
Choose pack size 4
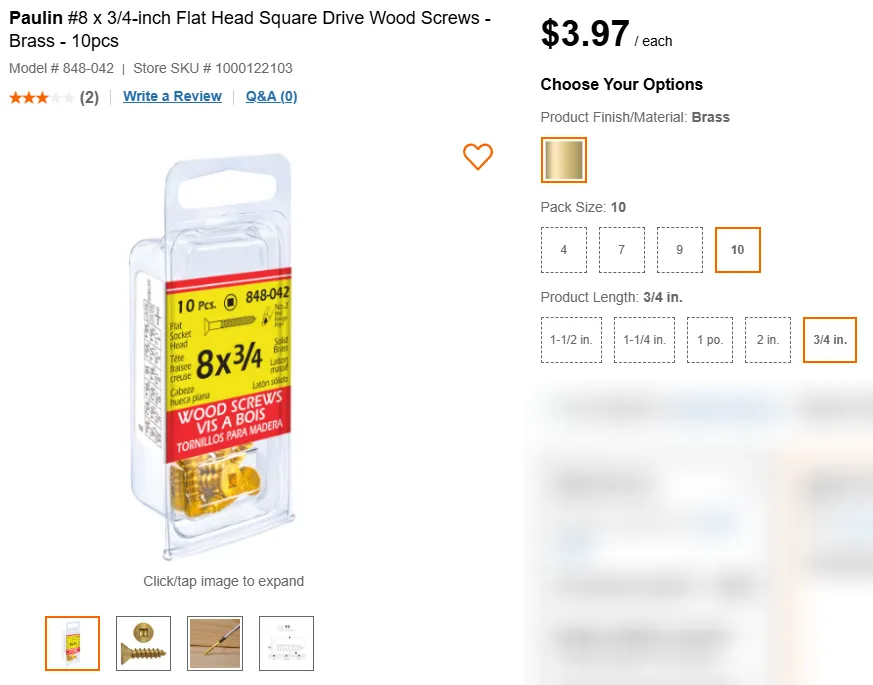pos(564,250)
